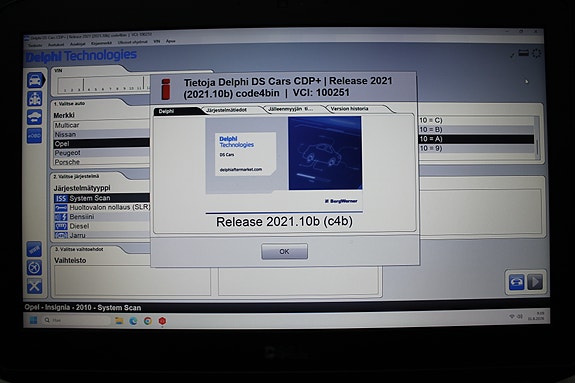This screenshot has width=575, height=383.
Task: Switch to the Jälleenmyyjän tab
Action: click(x=290, y=109)
